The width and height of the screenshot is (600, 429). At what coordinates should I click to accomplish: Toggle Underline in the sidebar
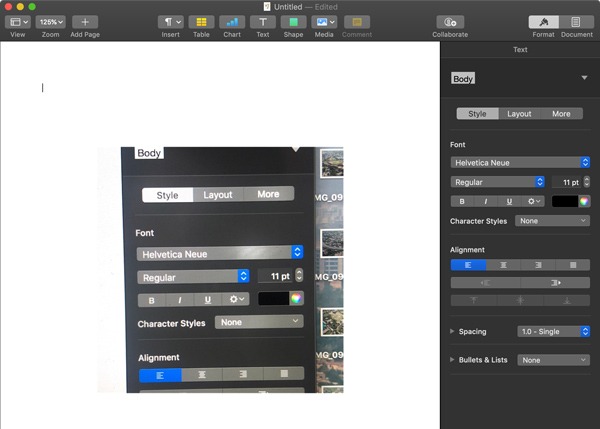(x=509, y=201)
